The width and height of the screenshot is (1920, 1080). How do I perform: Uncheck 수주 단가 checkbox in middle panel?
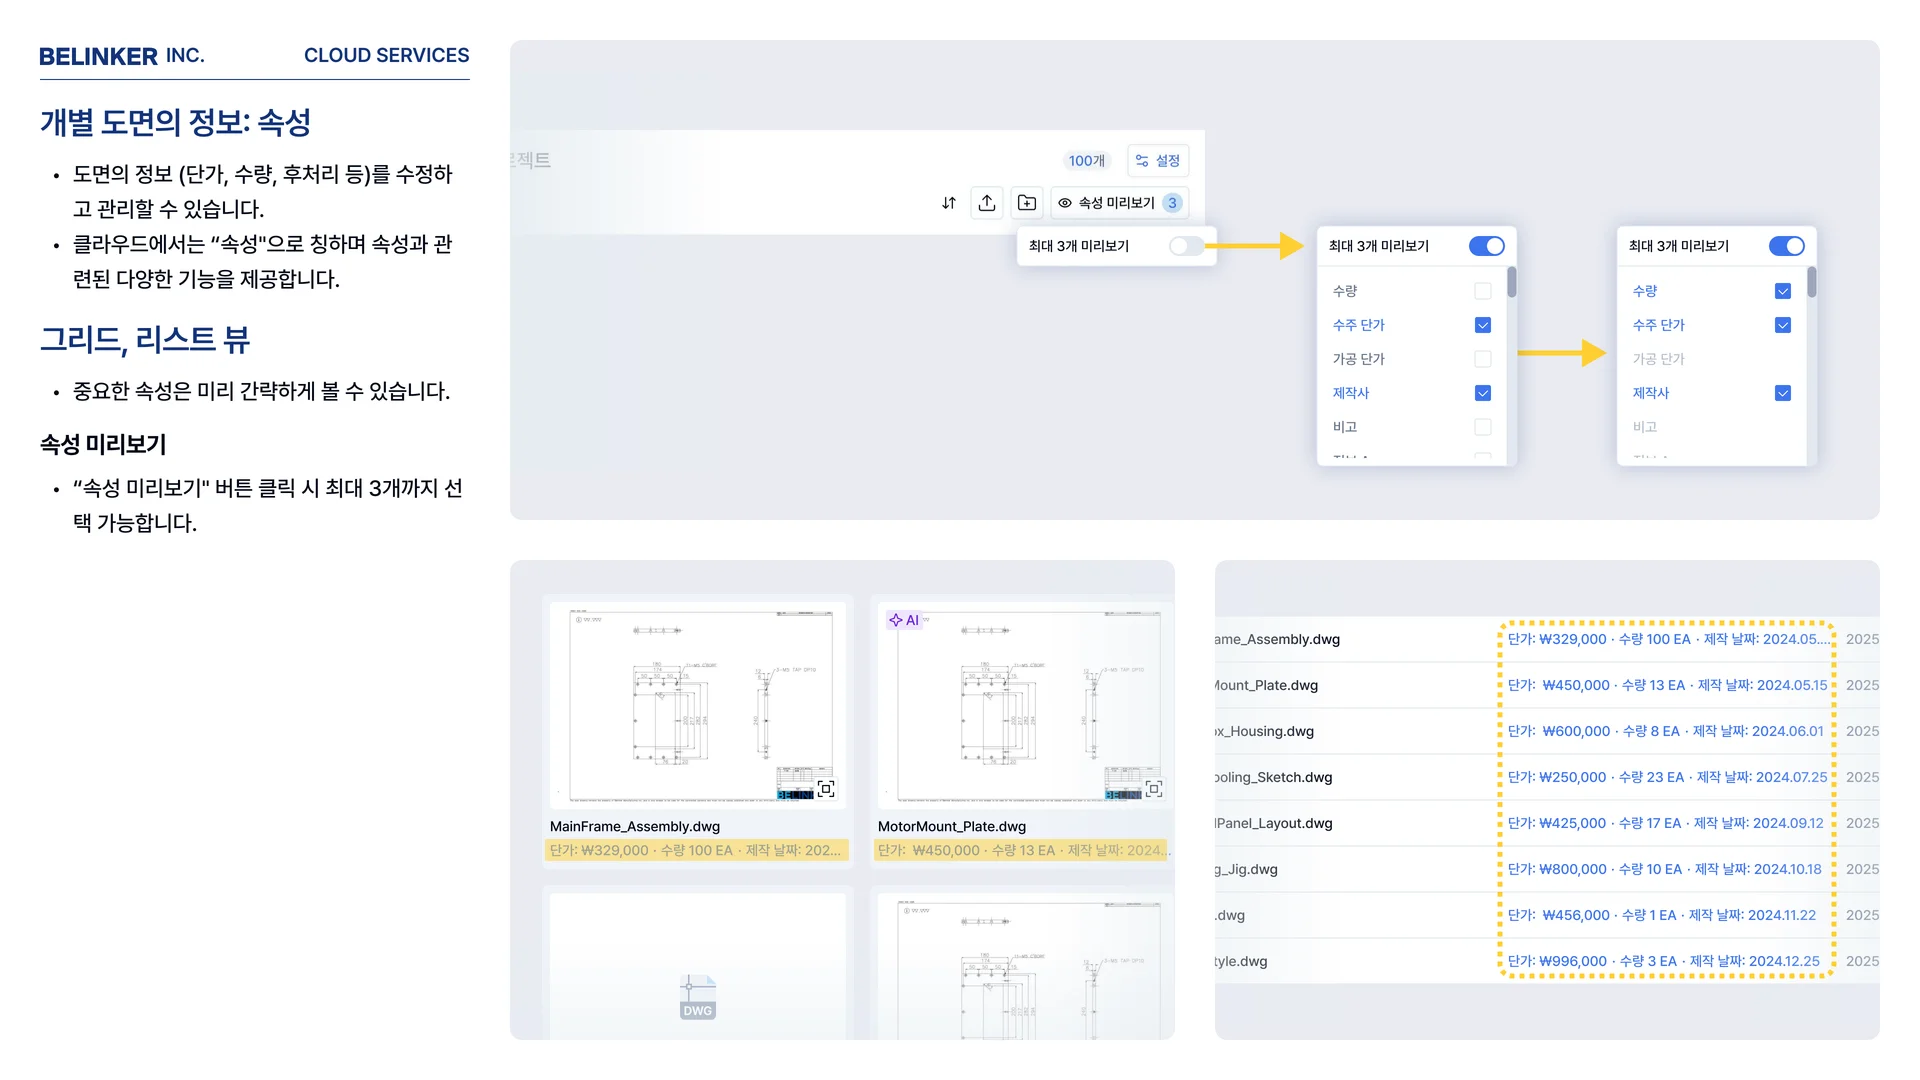click(1483, 325)
